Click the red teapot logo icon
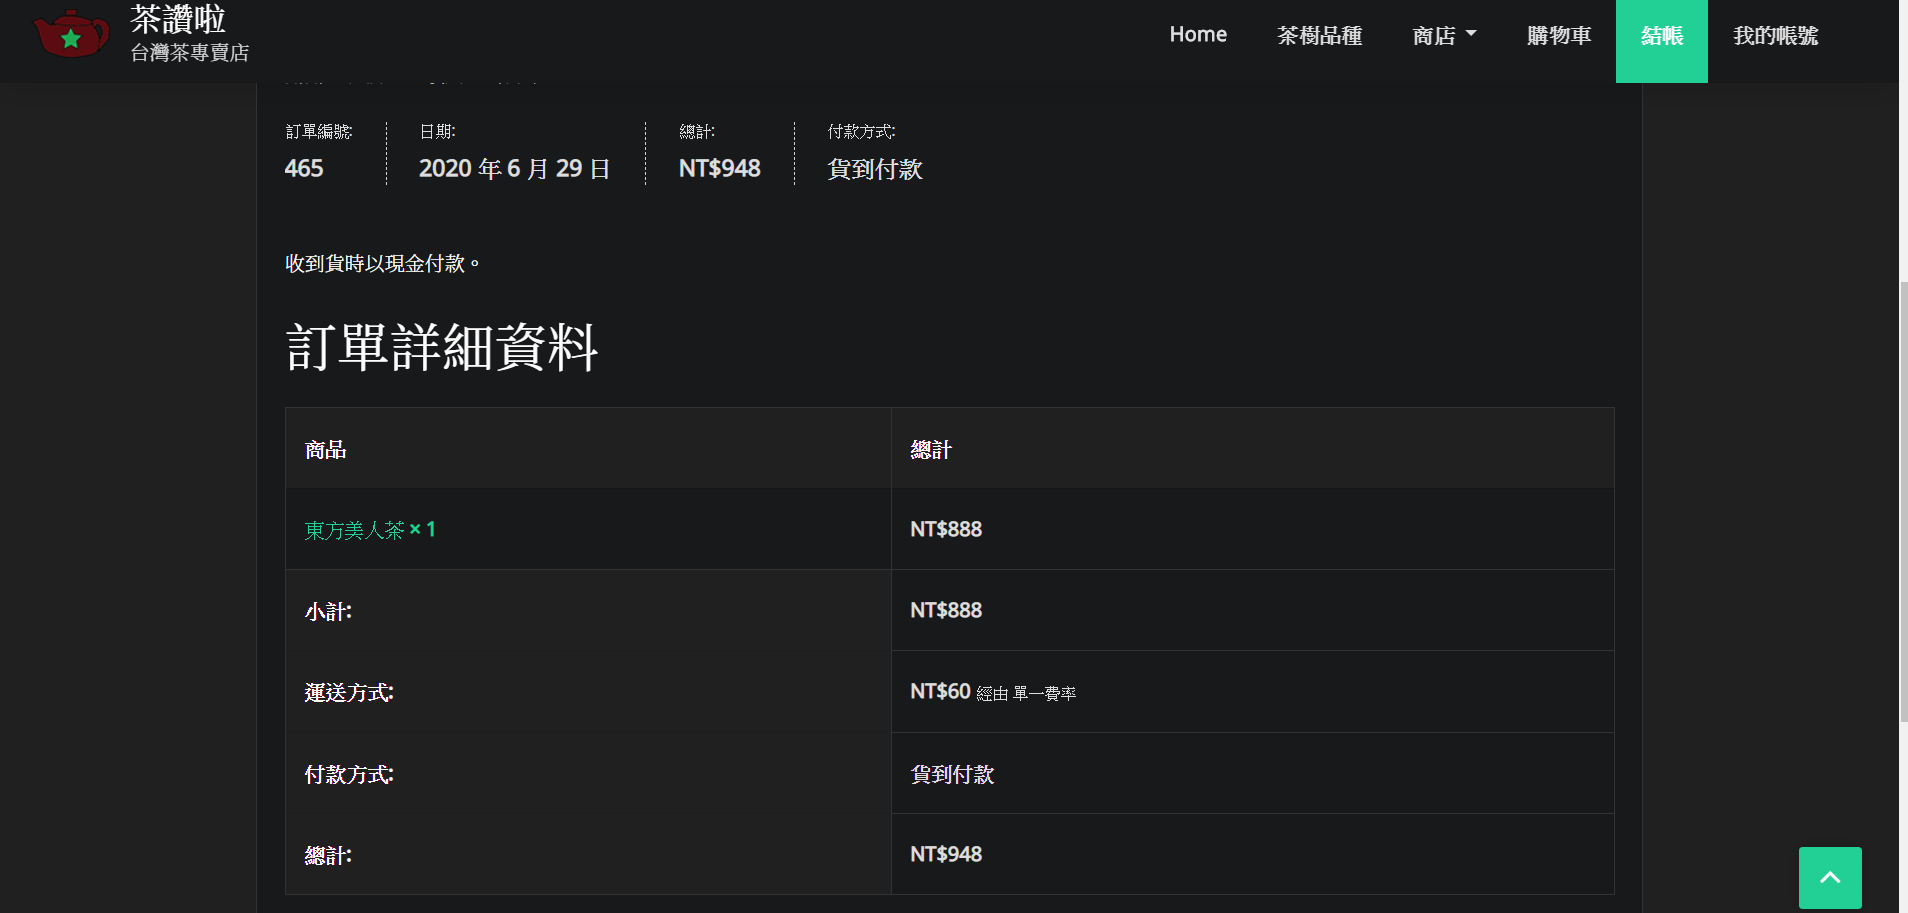The image size is (1908, 913). coord(70,35)
